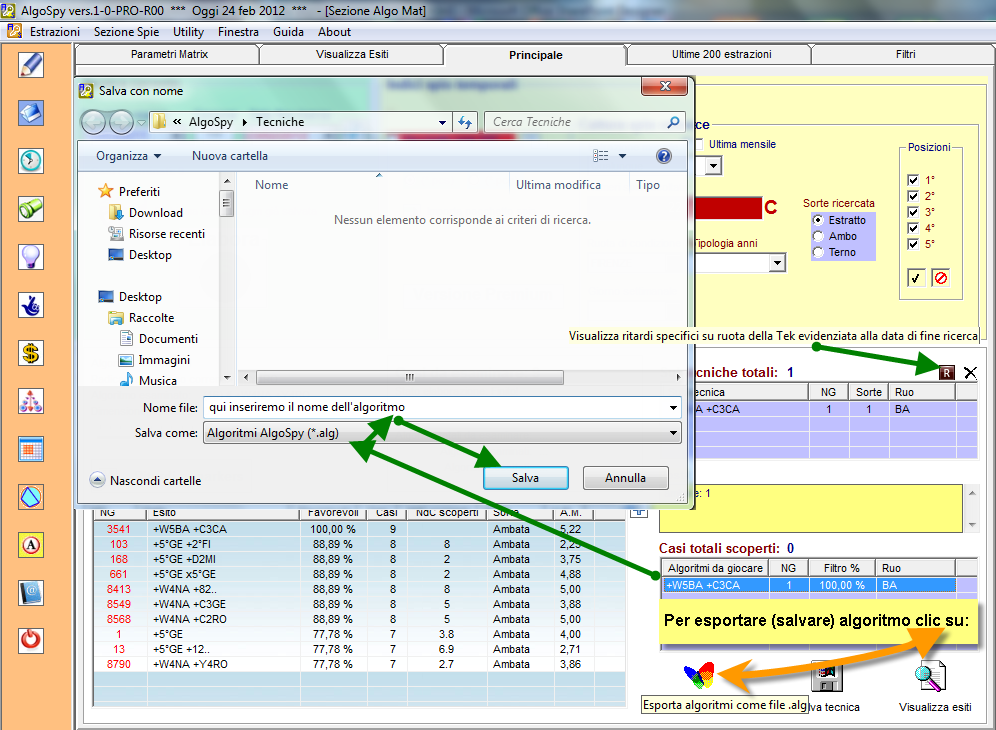Click the folder tree vertical scrollbar
Screen dimensions: 996x730
click(226, 204)
